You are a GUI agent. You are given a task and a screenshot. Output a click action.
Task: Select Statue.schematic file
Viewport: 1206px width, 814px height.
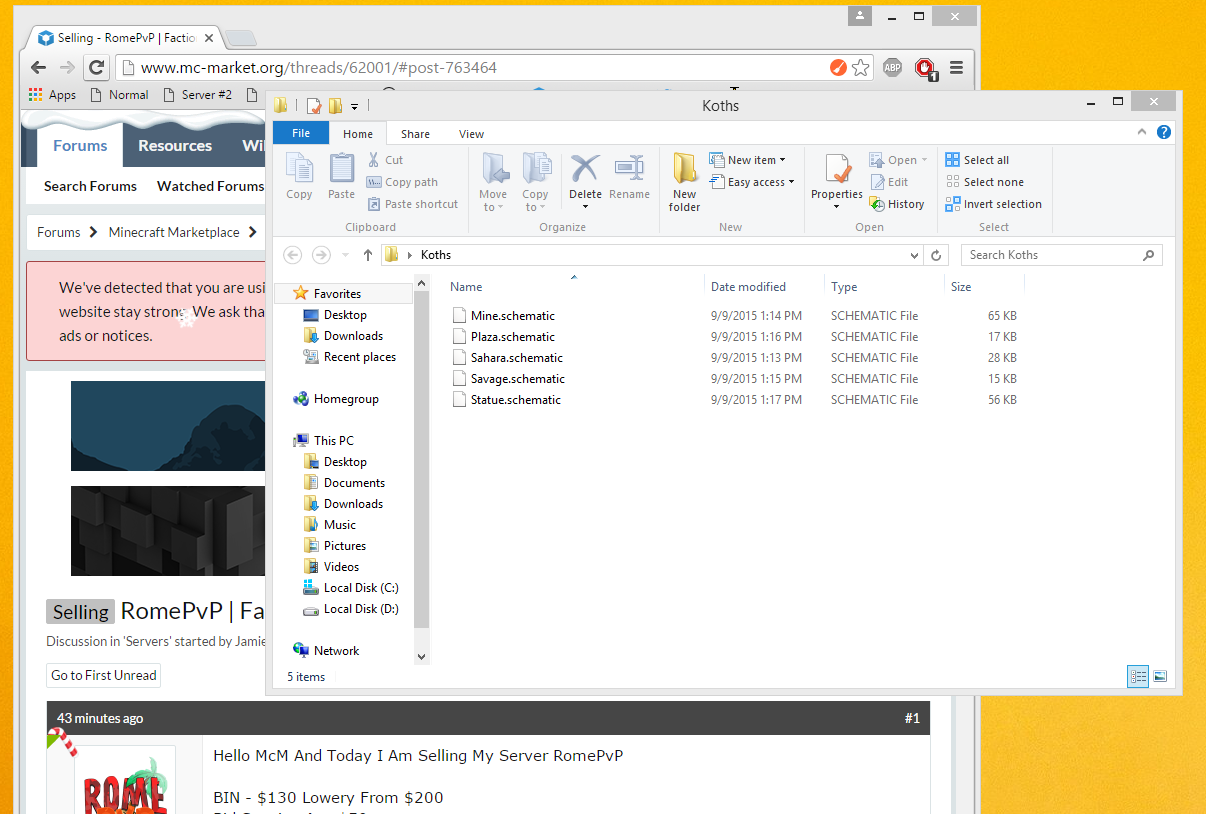coord(506,399)
